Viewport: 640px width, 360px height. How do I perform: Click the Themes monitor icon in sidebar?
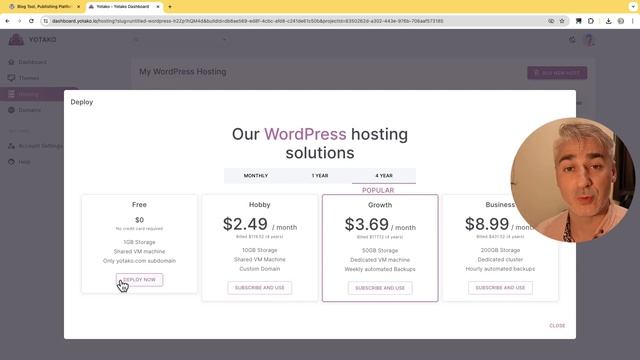[11, 78]
